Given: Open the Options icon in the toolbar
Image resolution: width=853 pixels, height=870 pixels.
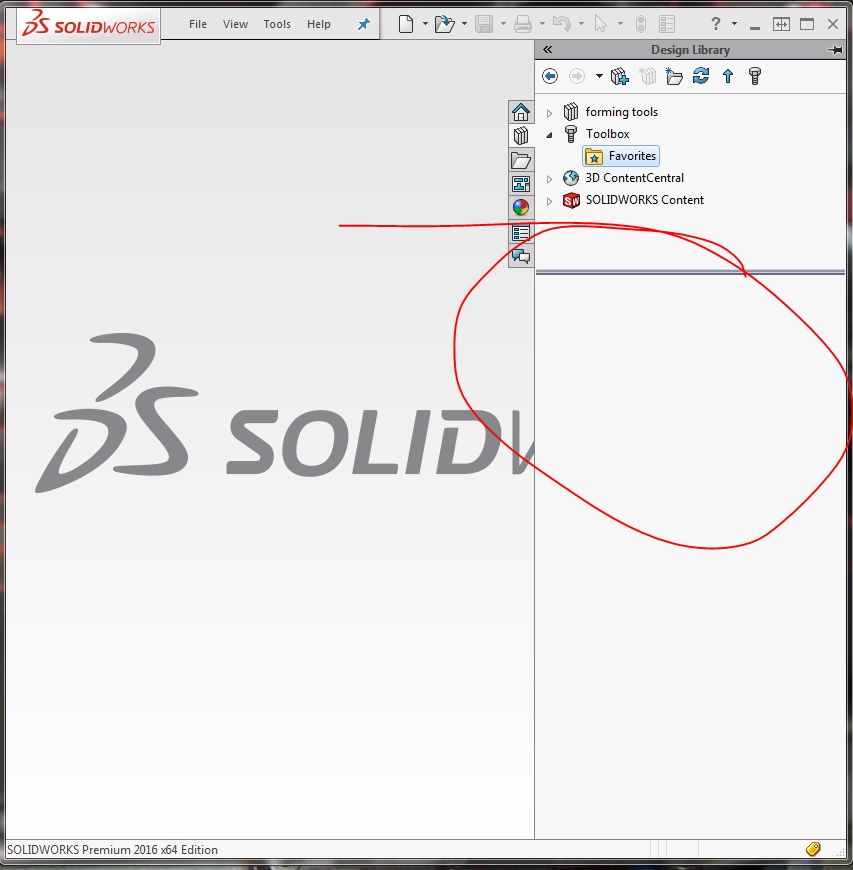Looking at the screenshot, I should coord(667,24).
